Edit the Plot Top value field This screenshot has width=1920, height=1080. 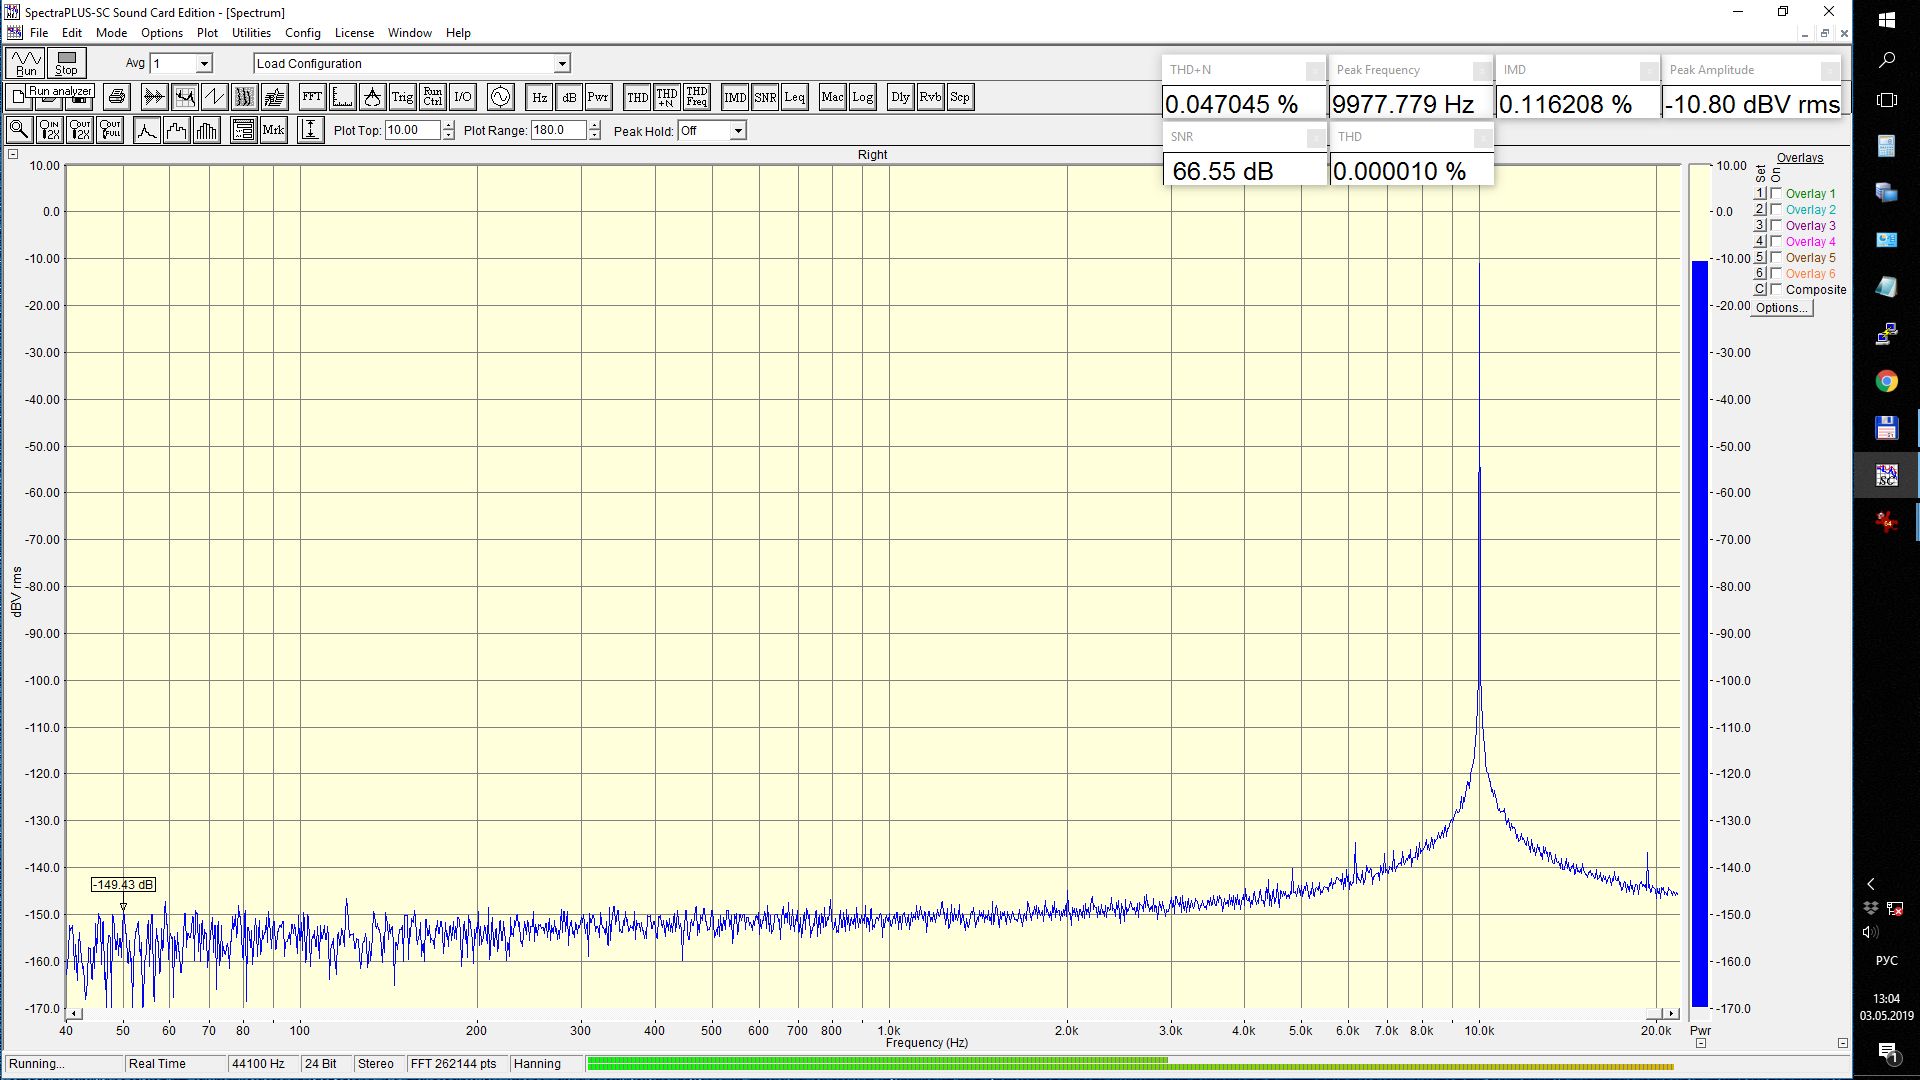coord(412,130)
